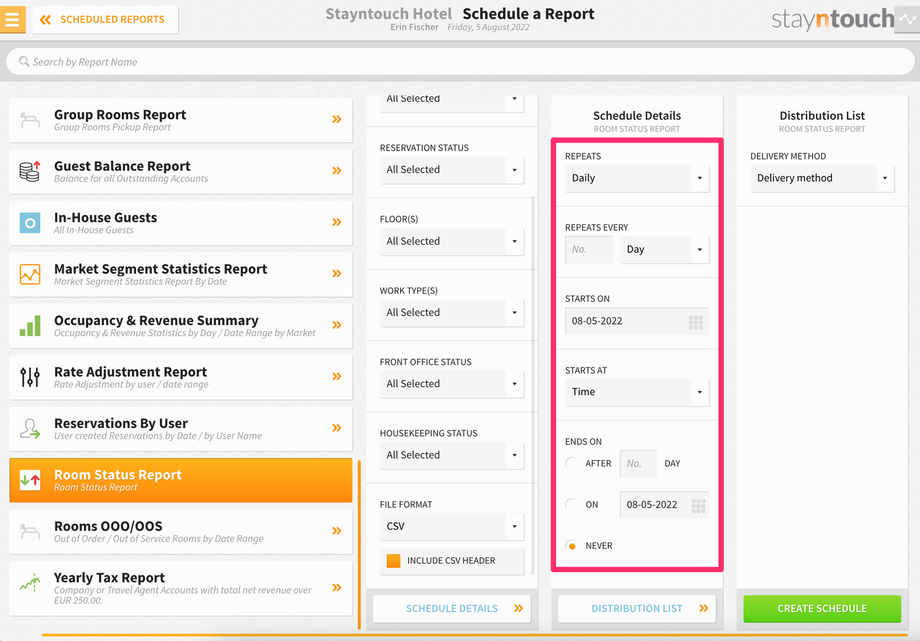Open Group Rooms Report via its chevron
Screen dimensions: 920x641
pyautogui.click(x=337, y=119)
